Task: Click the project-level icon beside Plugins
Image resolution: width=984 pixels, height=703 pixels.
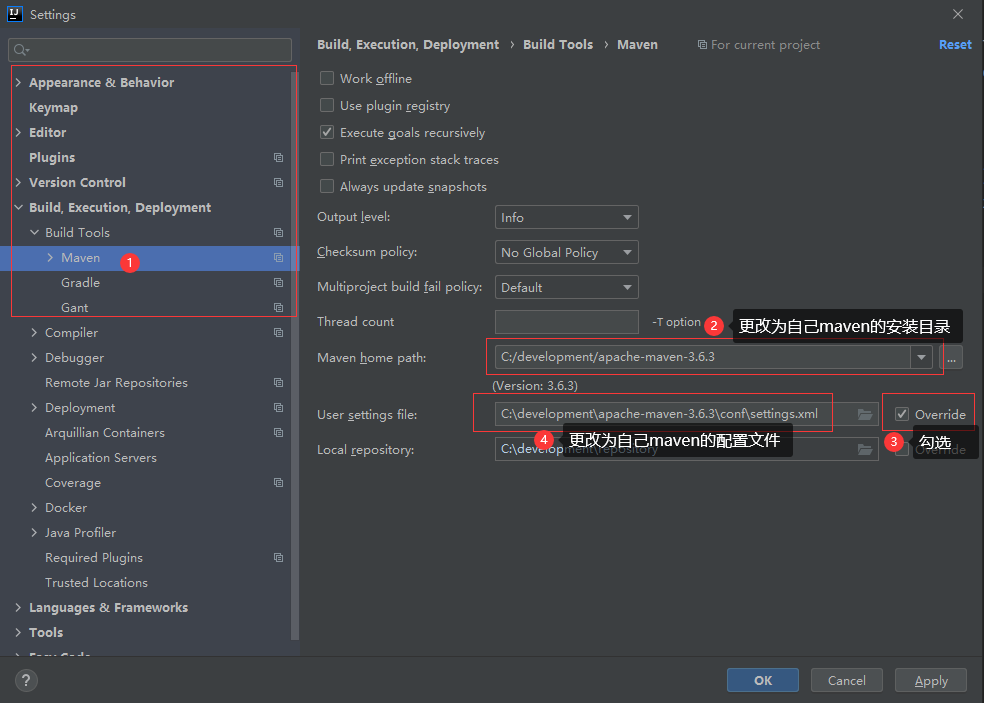Action: point(278,158)
